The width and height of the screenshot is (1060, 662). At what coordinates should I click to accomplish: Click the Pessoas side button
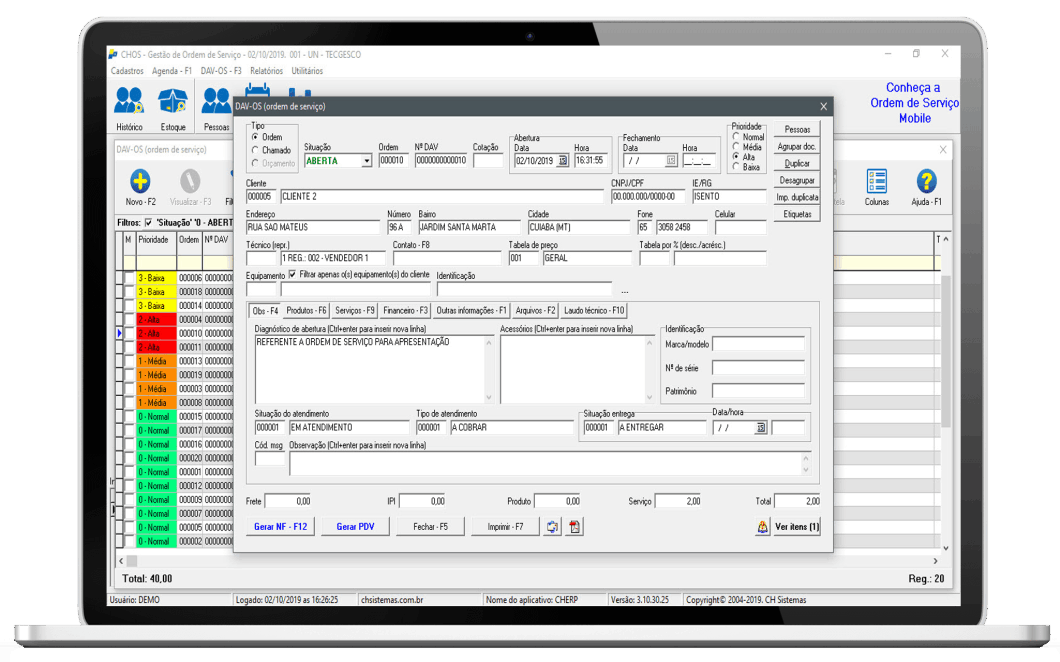(797, 129)
